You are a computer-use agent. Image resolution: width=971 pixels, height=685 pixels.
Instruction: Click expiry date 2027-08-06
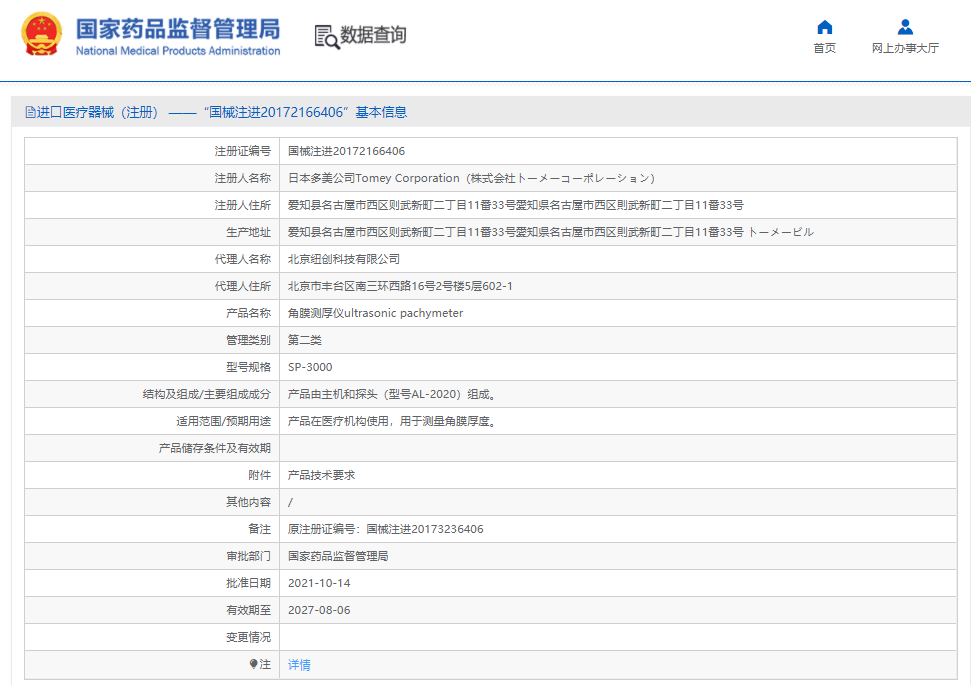(x=319, y=610)
